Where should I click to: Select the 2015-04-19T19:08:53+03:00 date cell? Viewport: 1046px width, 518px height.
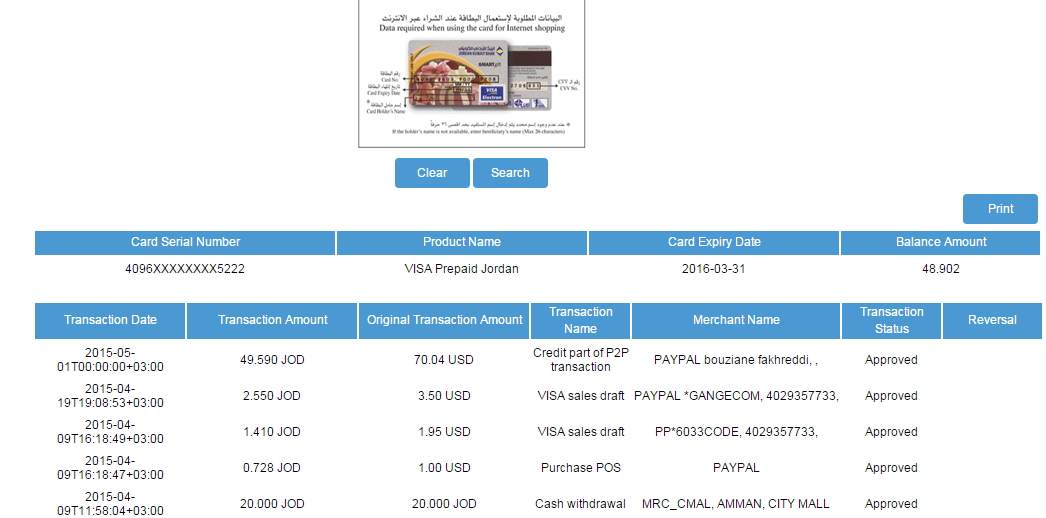(x=110, y=395)
